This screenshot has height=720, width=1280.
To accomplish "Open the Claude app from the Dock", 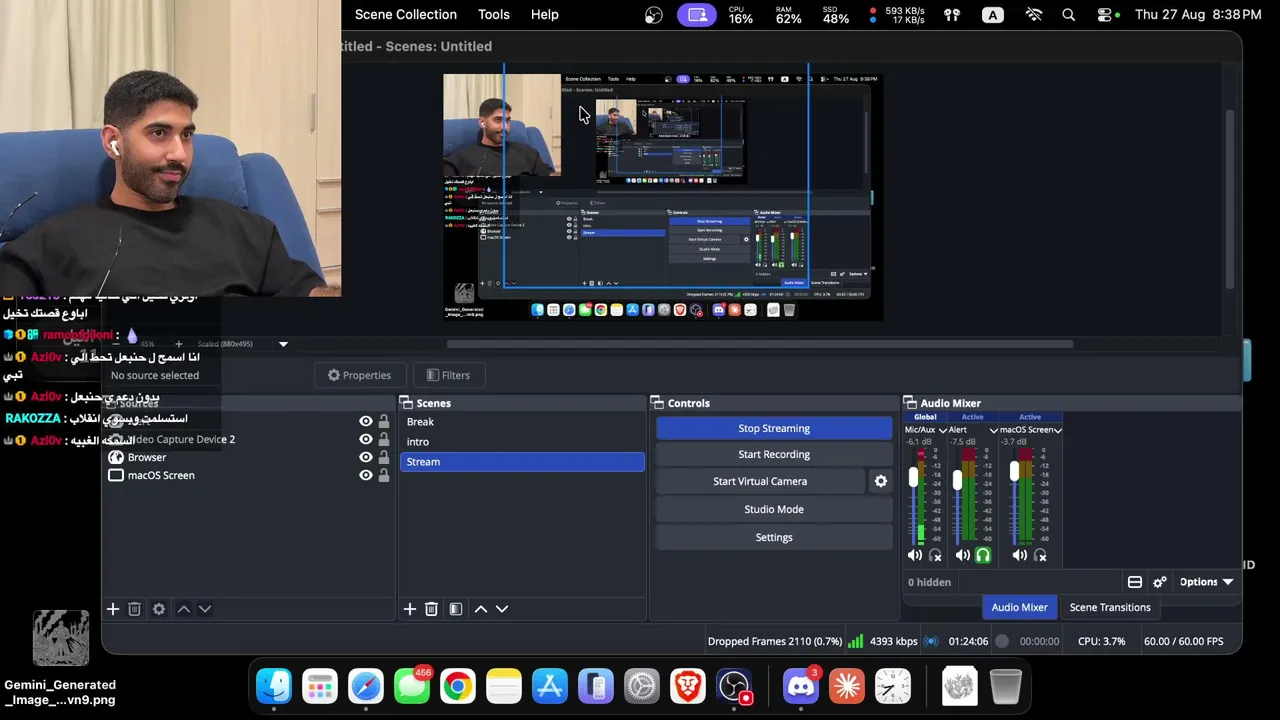I will [x=847, y=687].
